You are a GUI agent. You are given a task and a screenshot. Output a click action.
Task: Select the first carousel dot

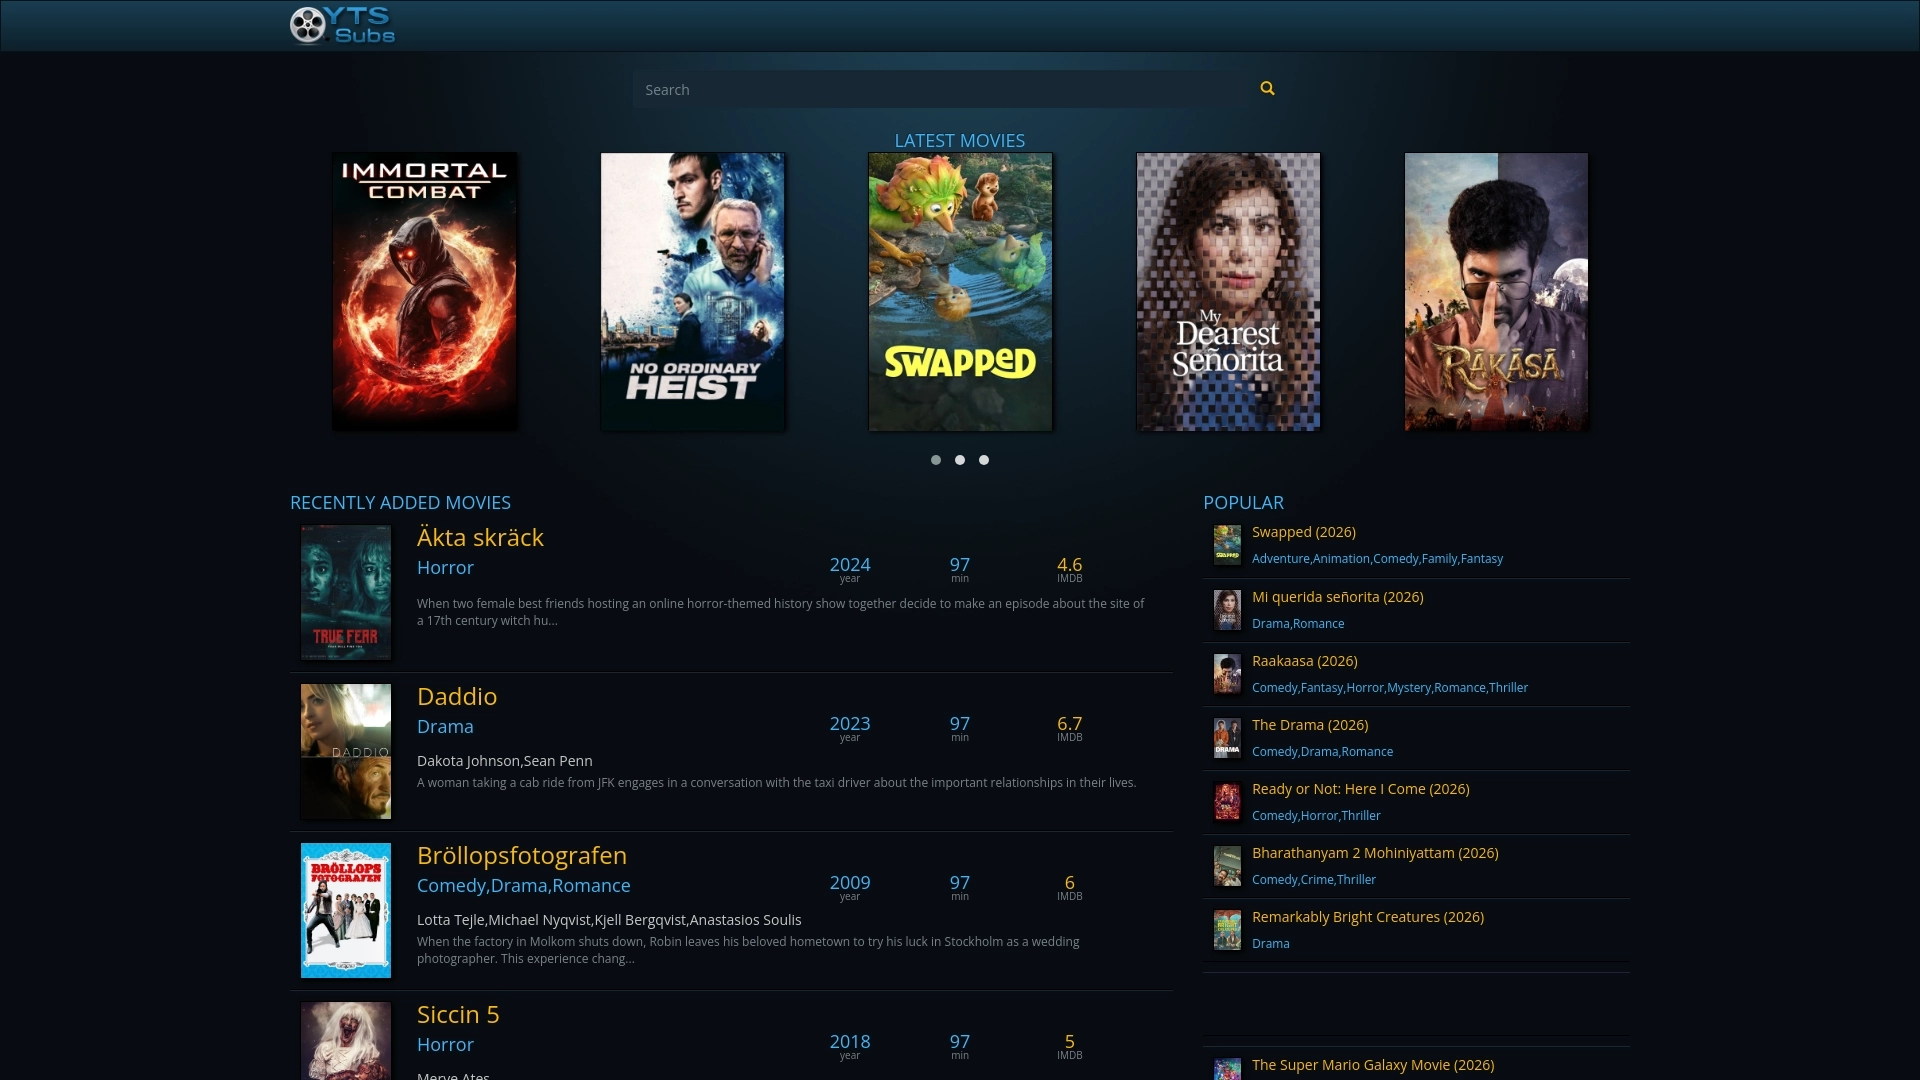pos(936,460)
